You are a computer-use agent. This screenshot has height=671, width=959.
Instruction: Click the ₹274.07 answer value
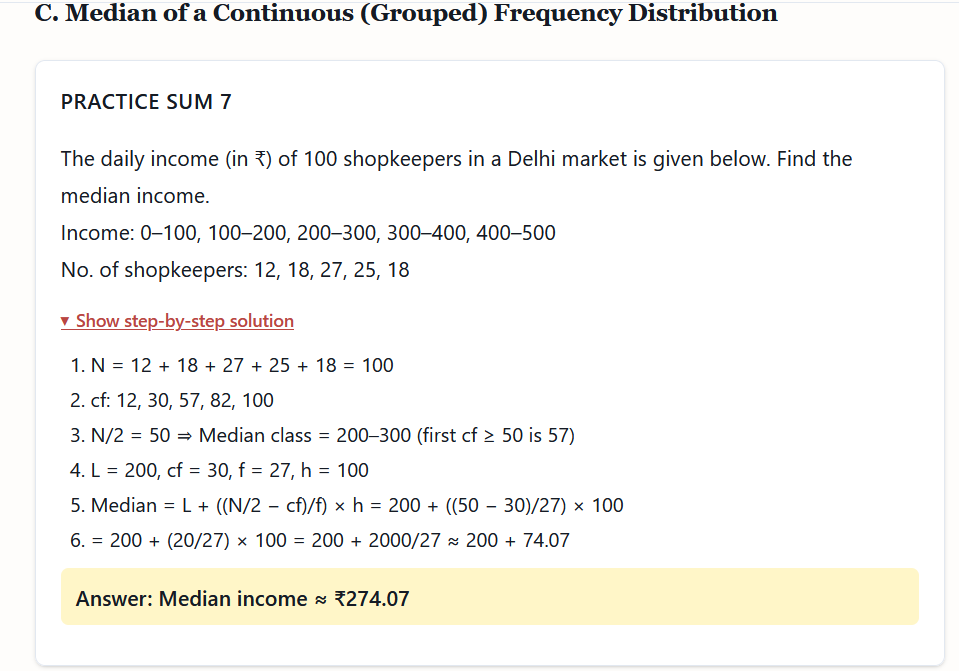pos(371,599)
